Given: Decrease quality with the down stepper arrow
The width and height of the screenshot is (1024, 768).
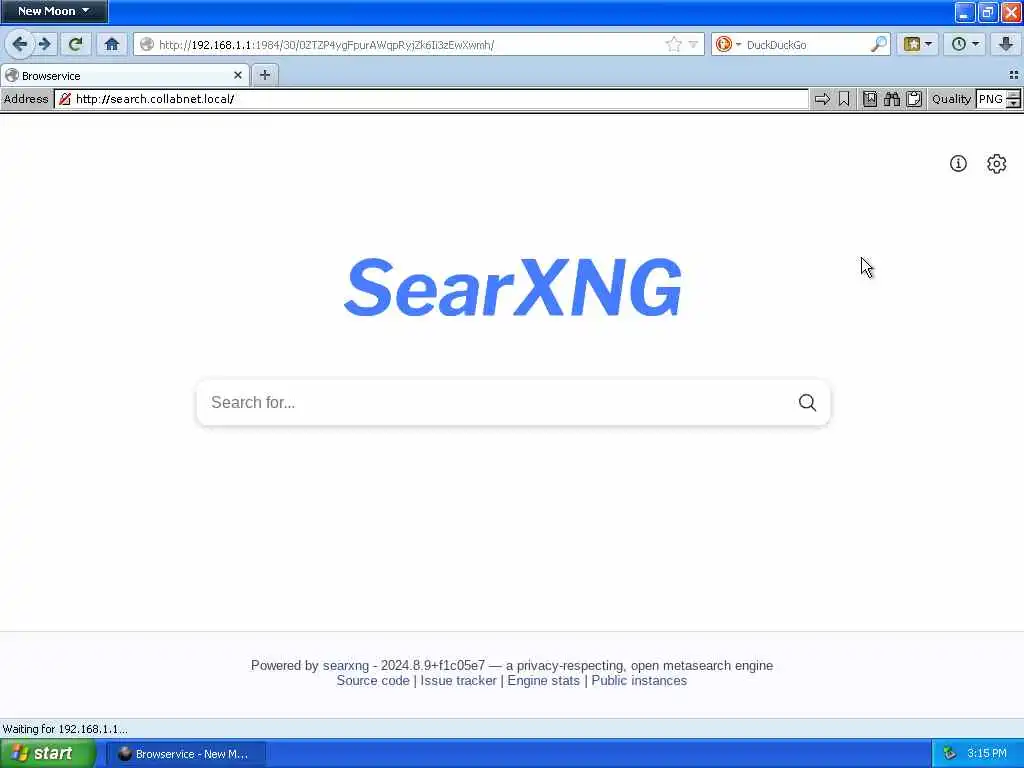Looking at the screenshot, I should [x=1014, y=104].
